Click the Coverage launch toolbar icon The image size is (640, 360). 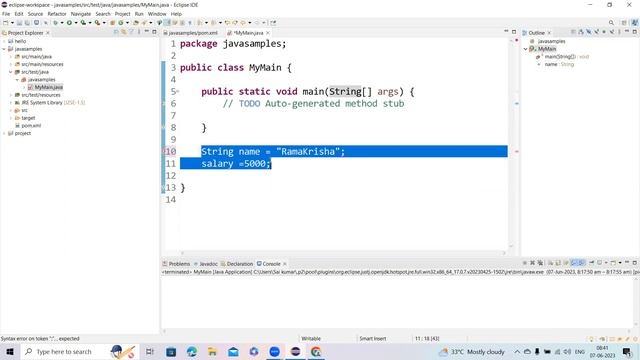click(83, 23)
